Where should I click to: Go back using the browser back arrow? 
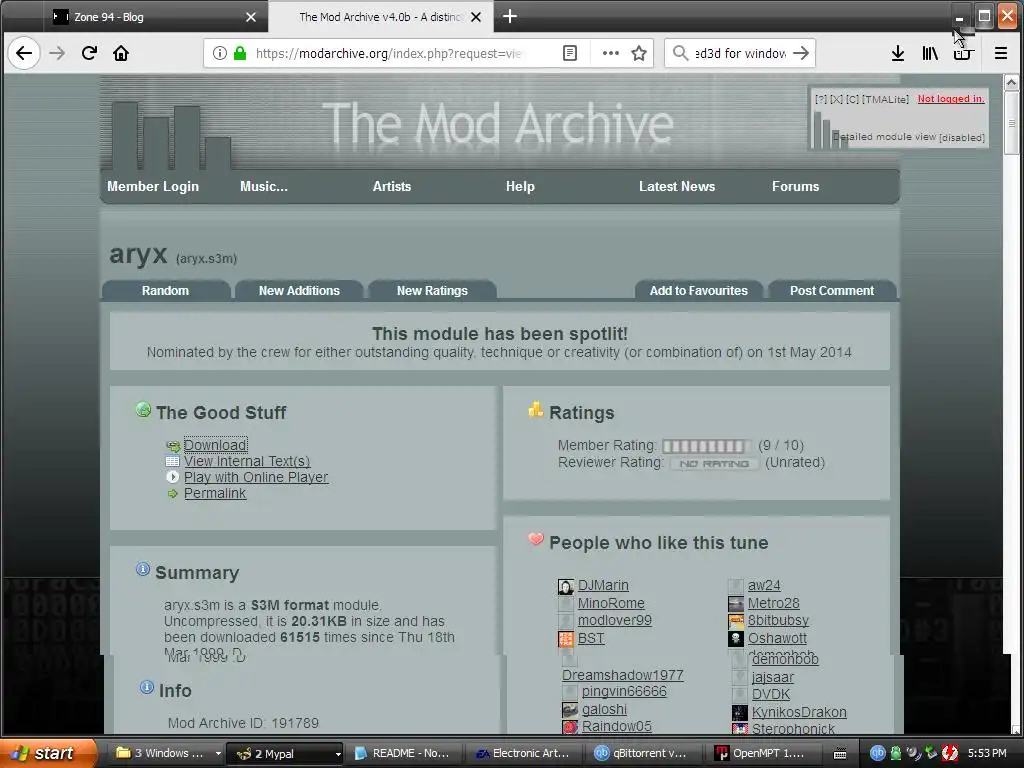coord(24,53)
